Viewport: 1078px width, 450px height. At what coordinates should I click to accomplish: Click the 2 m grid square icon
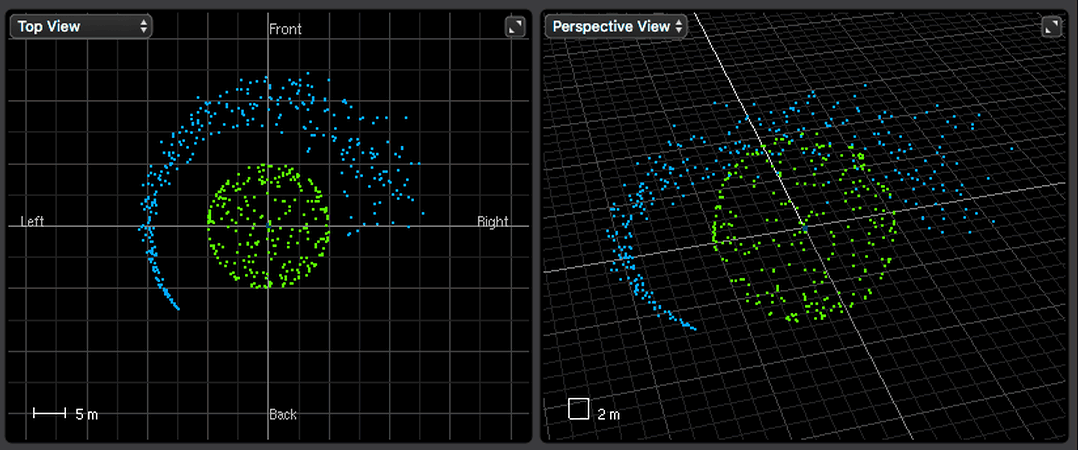click(x=579, y=409)
